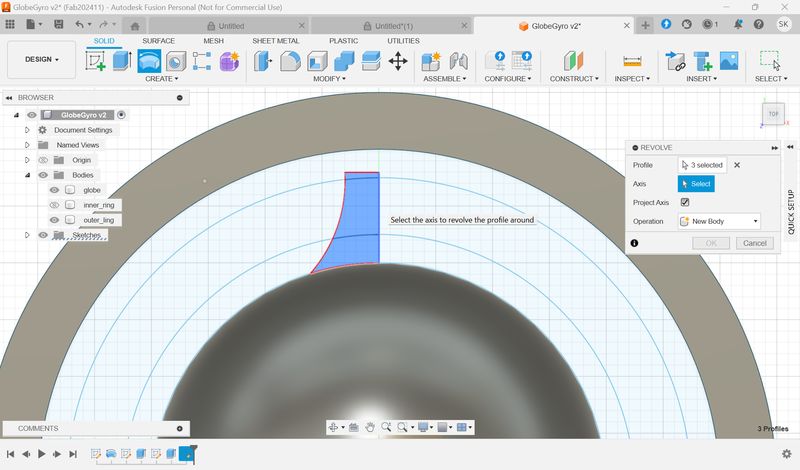The height and width of the screenshot is (470, 800).
Task: Switch to the SHEET METAL tab
Action: (x=276, y=41)
